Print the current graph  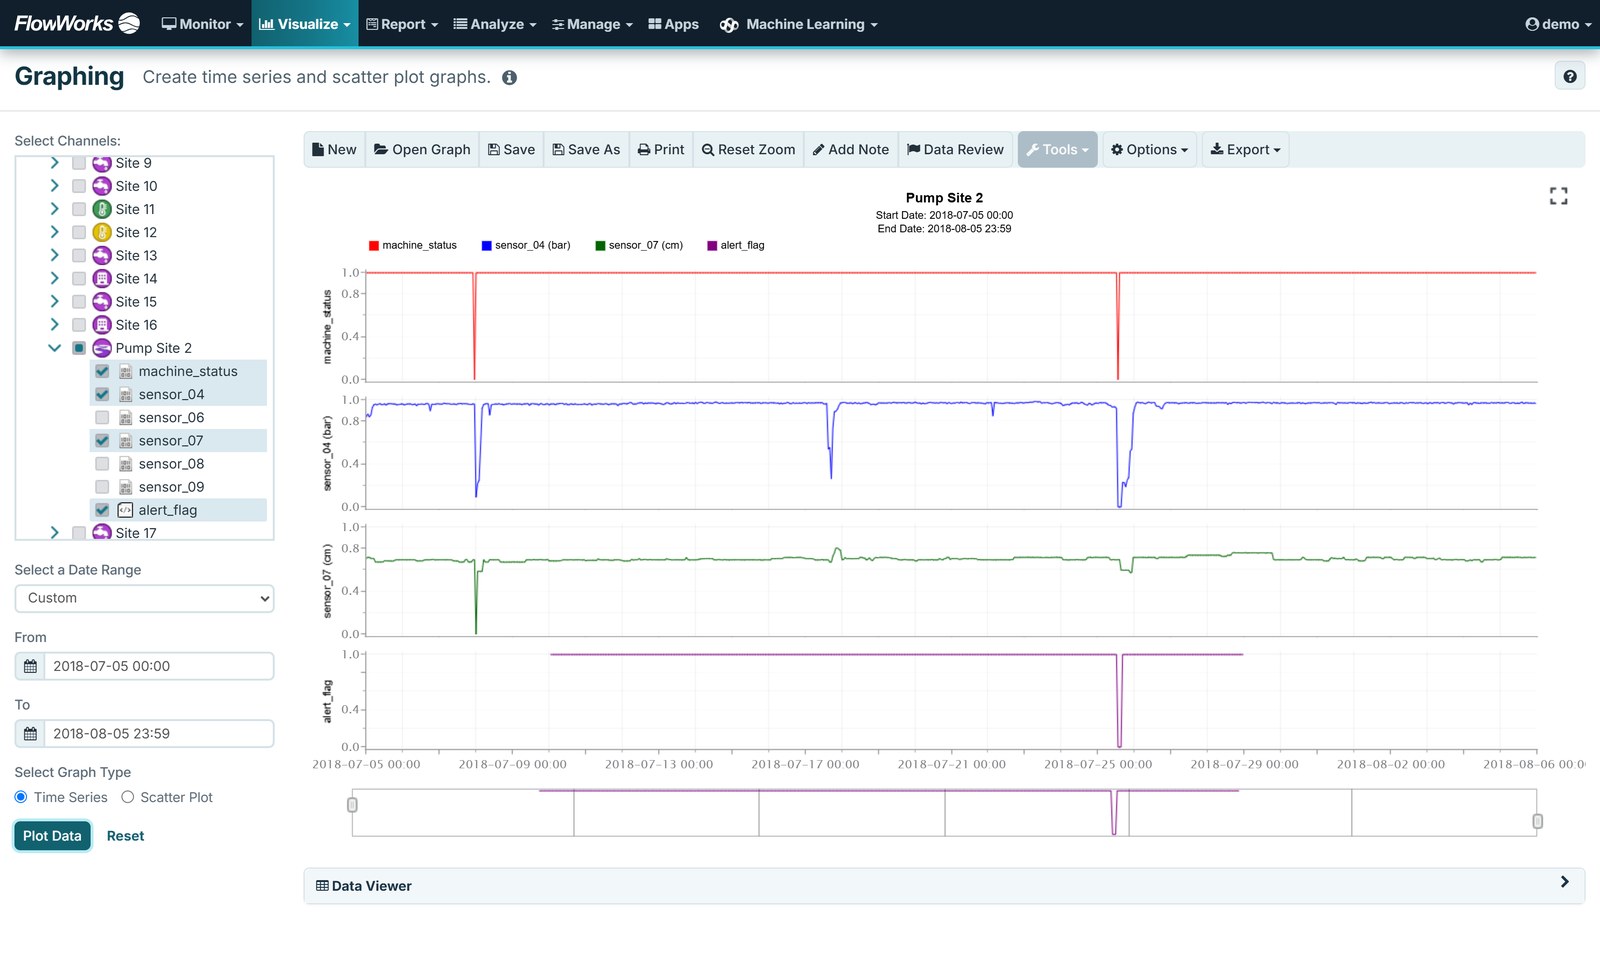pyautogui.click(x=661, y=149)
